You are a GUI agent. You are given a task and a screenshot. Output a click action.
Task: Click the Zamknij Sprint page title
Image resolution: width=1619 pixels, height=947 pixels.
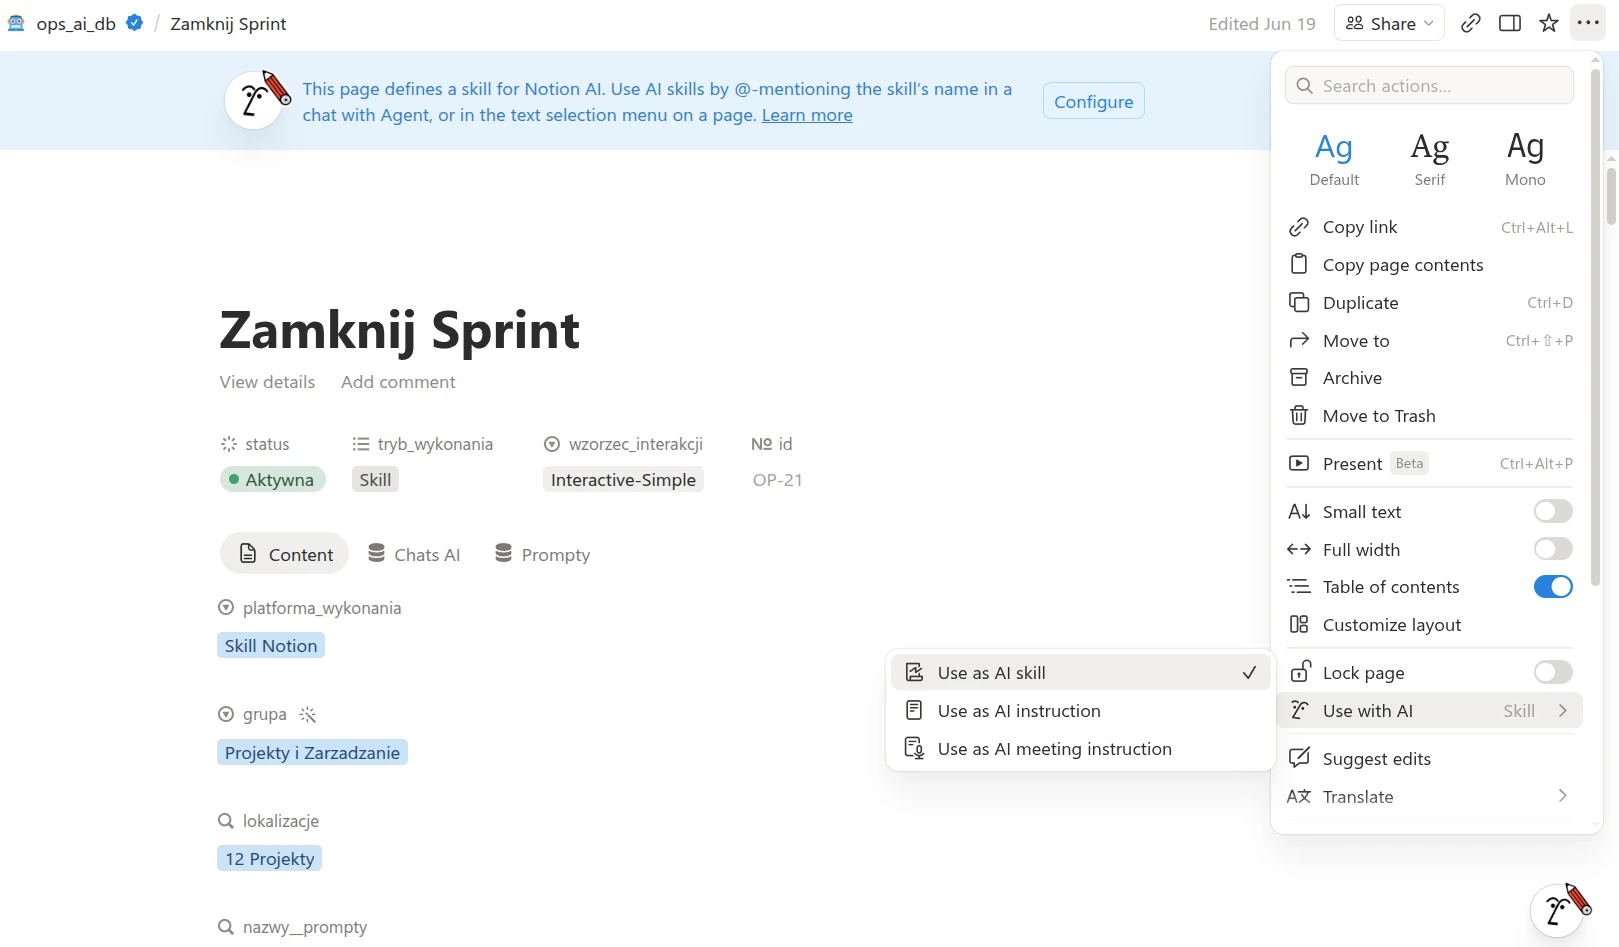pos(399,330)
